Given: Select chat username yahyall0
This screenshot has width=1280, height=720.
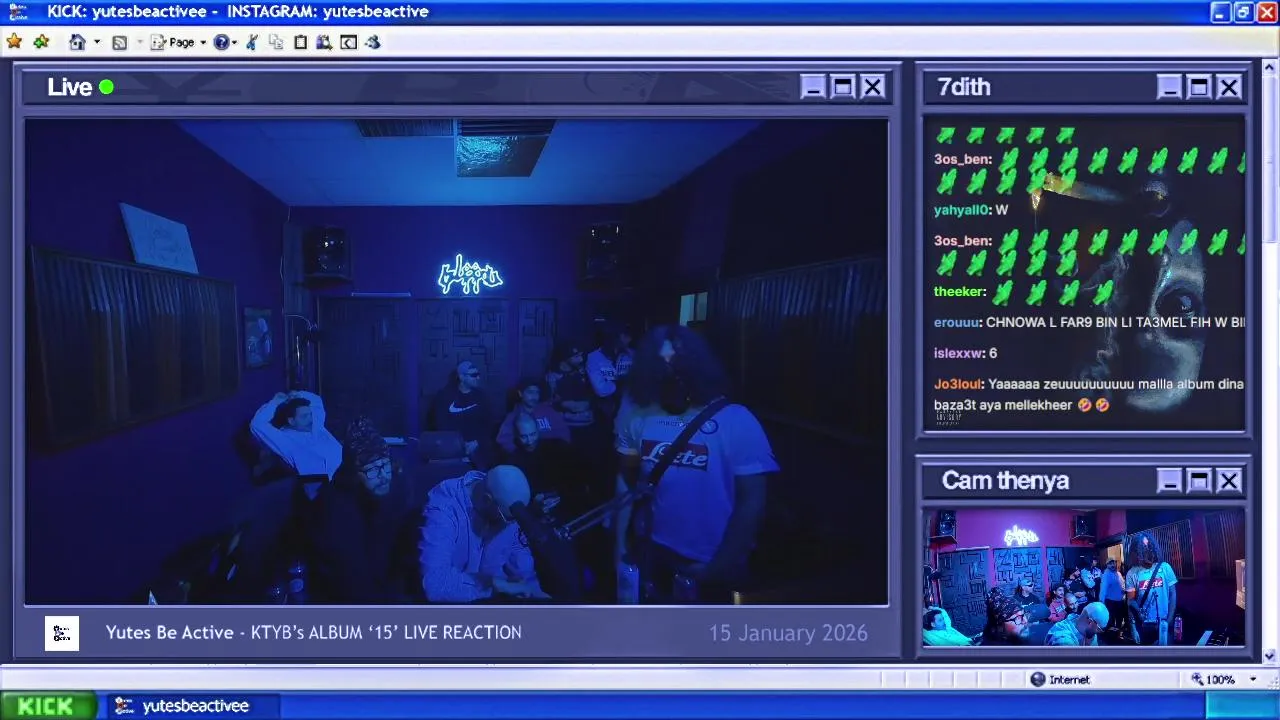Looking at the screenshot, I should 962,210.
